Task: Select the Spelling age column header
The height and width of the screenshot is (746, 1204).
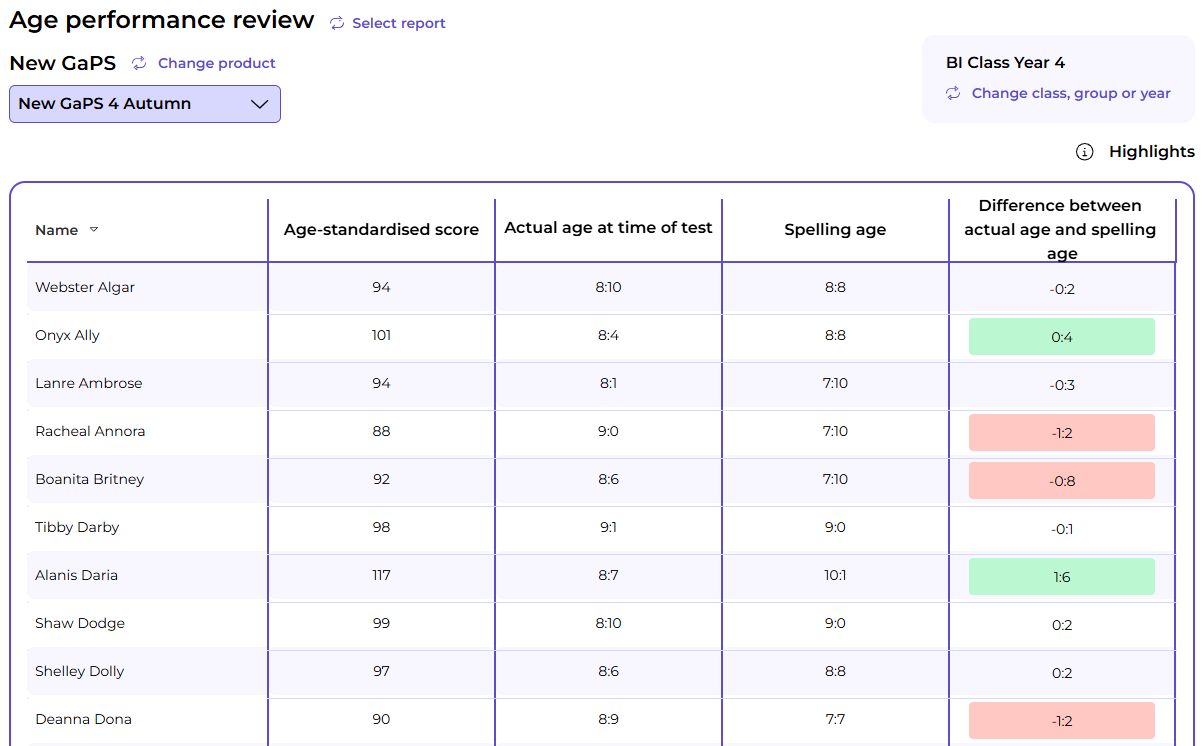Action: (835, 229)
